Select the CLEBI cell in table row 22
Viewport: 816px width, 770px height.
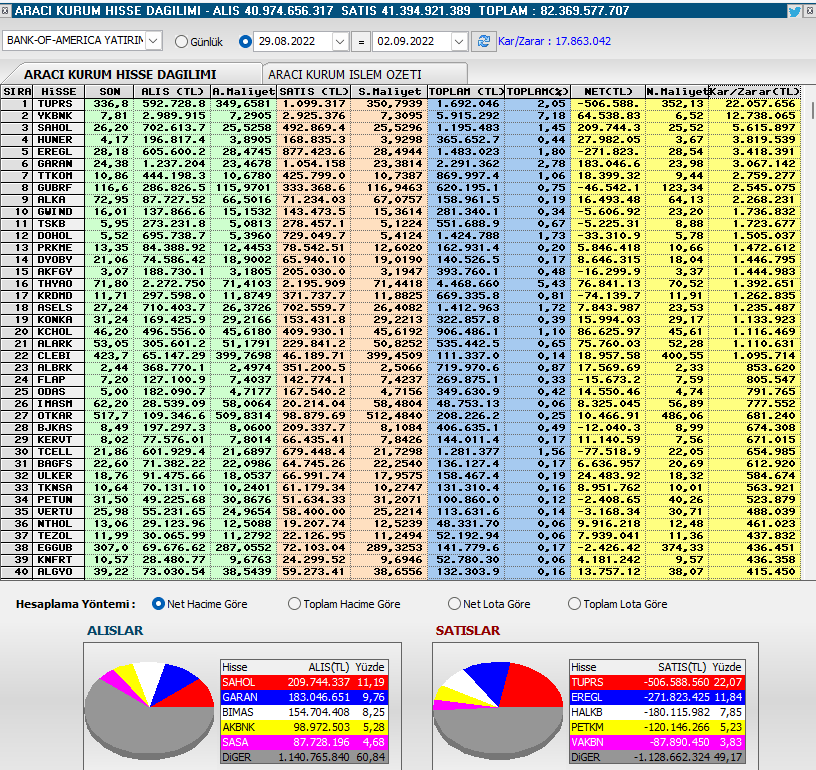[59, 356]
